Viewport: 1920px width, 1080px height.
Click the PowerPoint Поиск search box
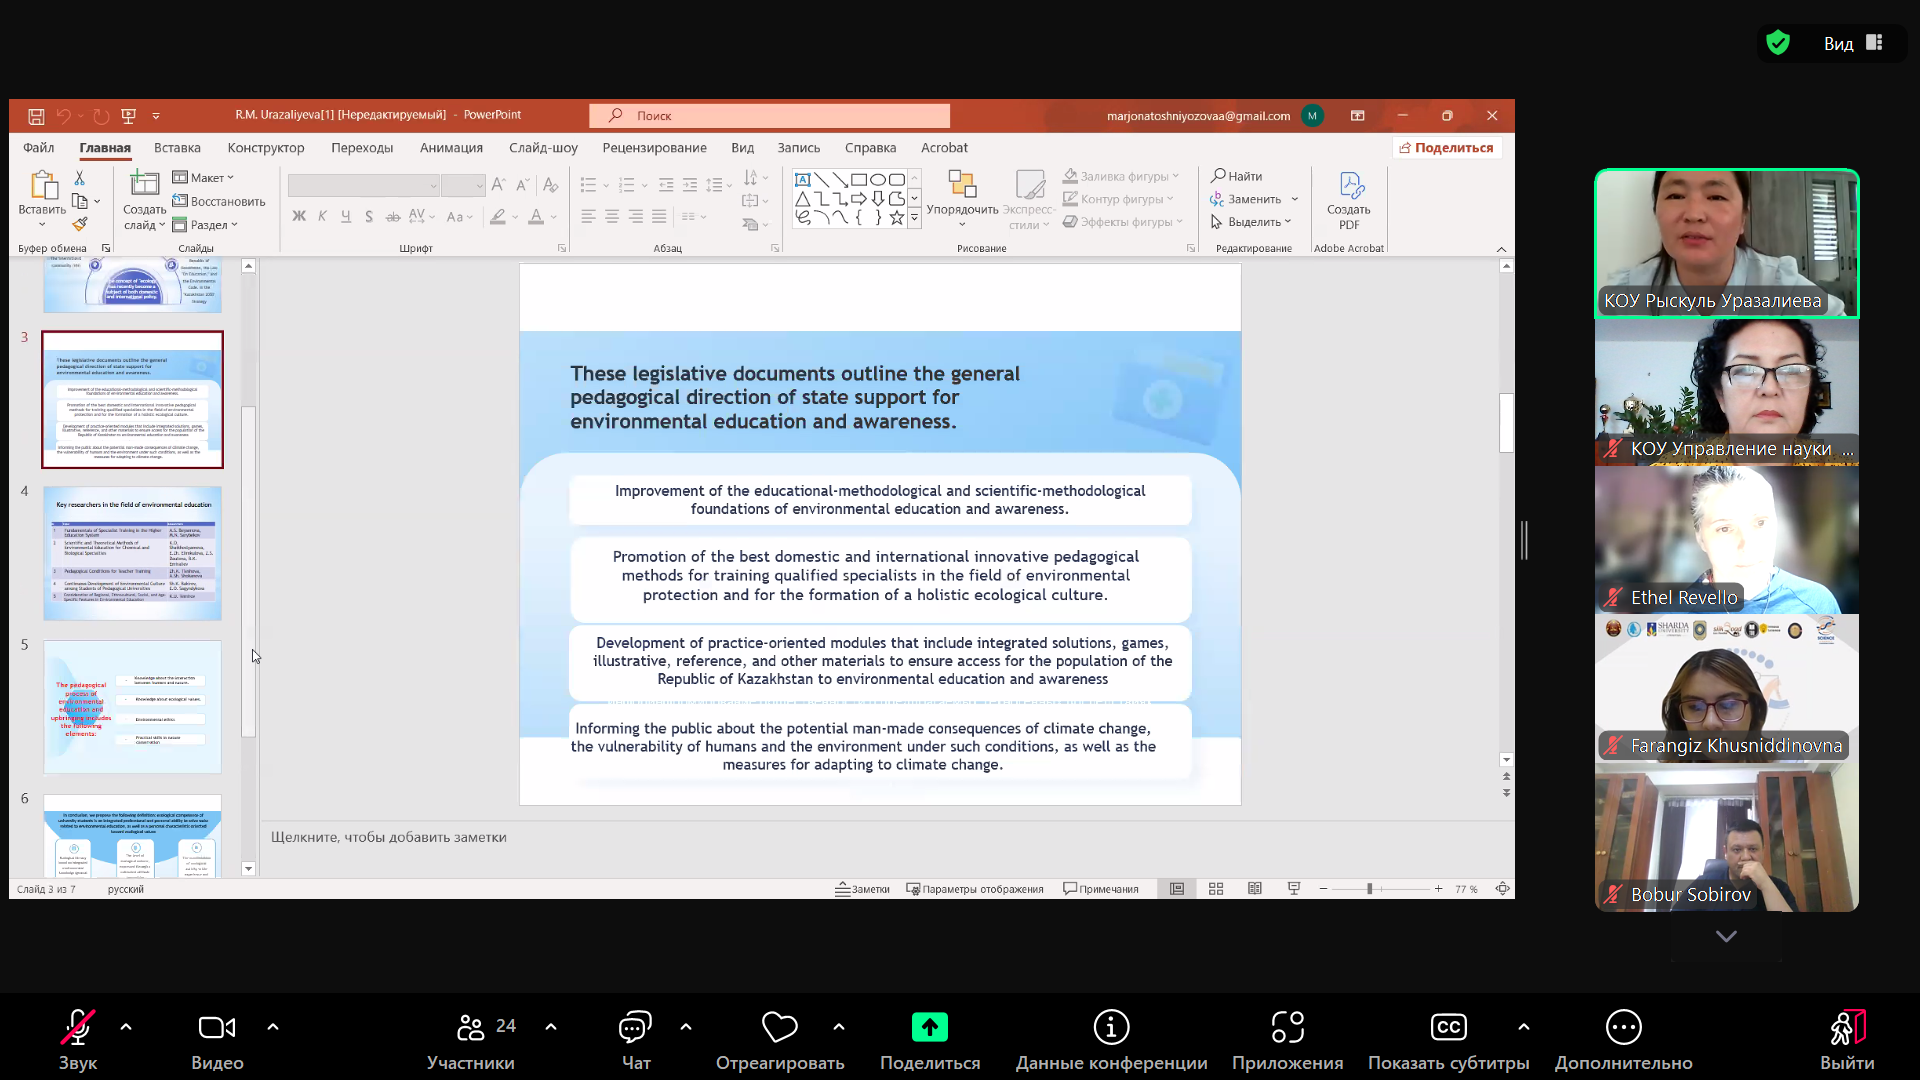[769, 116]
